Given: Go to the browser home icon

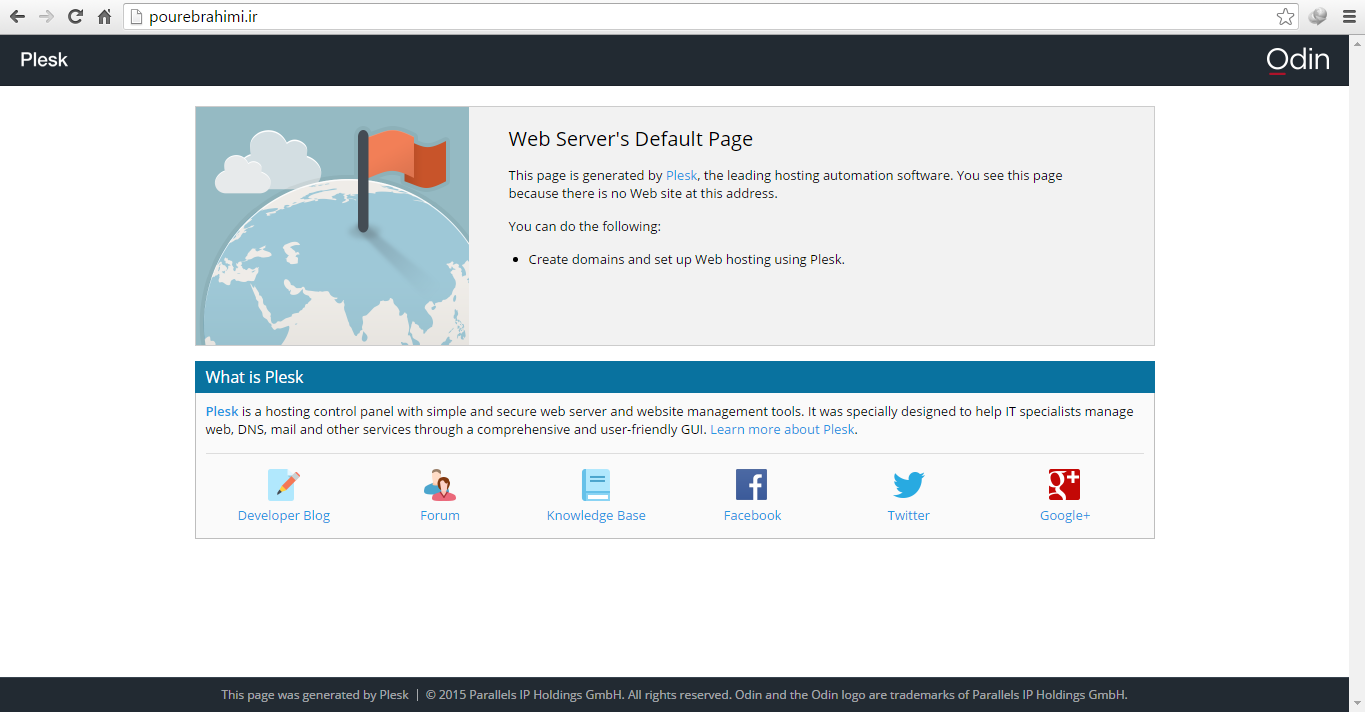Looking at the screenshot, I should 104,17.
